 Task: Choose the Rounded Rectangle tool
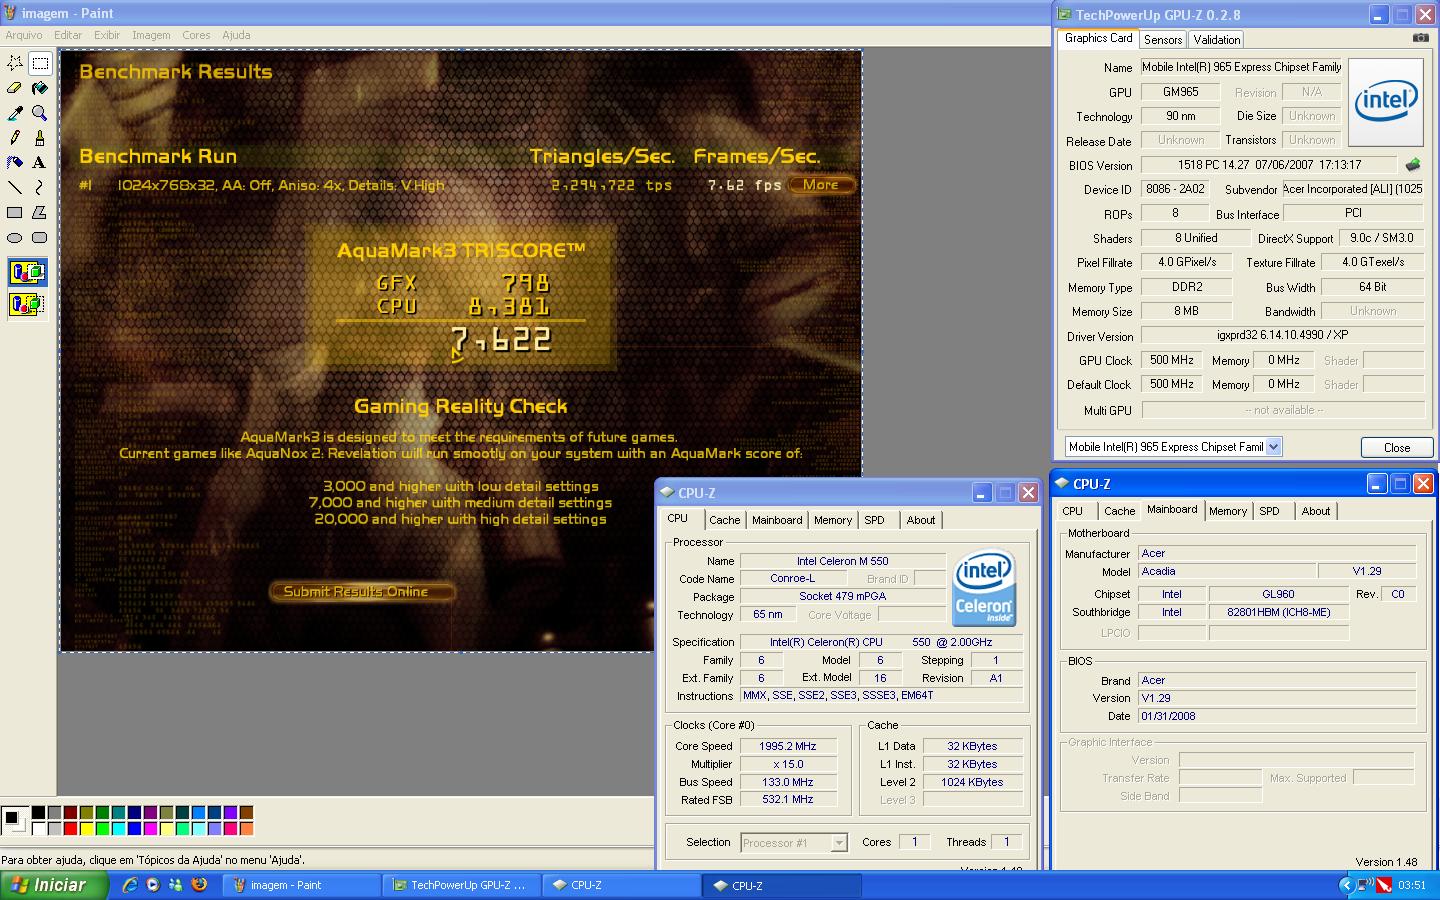click(x=40, y=237)
